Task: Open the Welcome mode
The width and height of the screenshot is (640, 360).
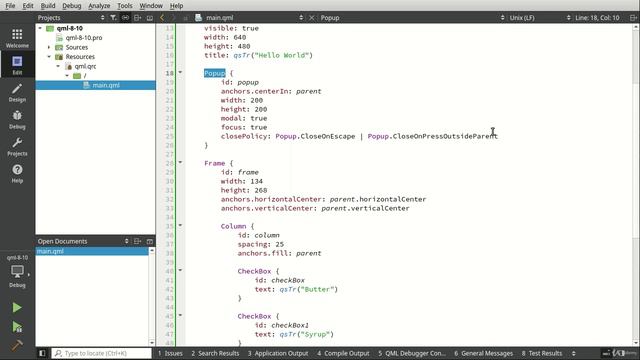Action: [17, 38]
